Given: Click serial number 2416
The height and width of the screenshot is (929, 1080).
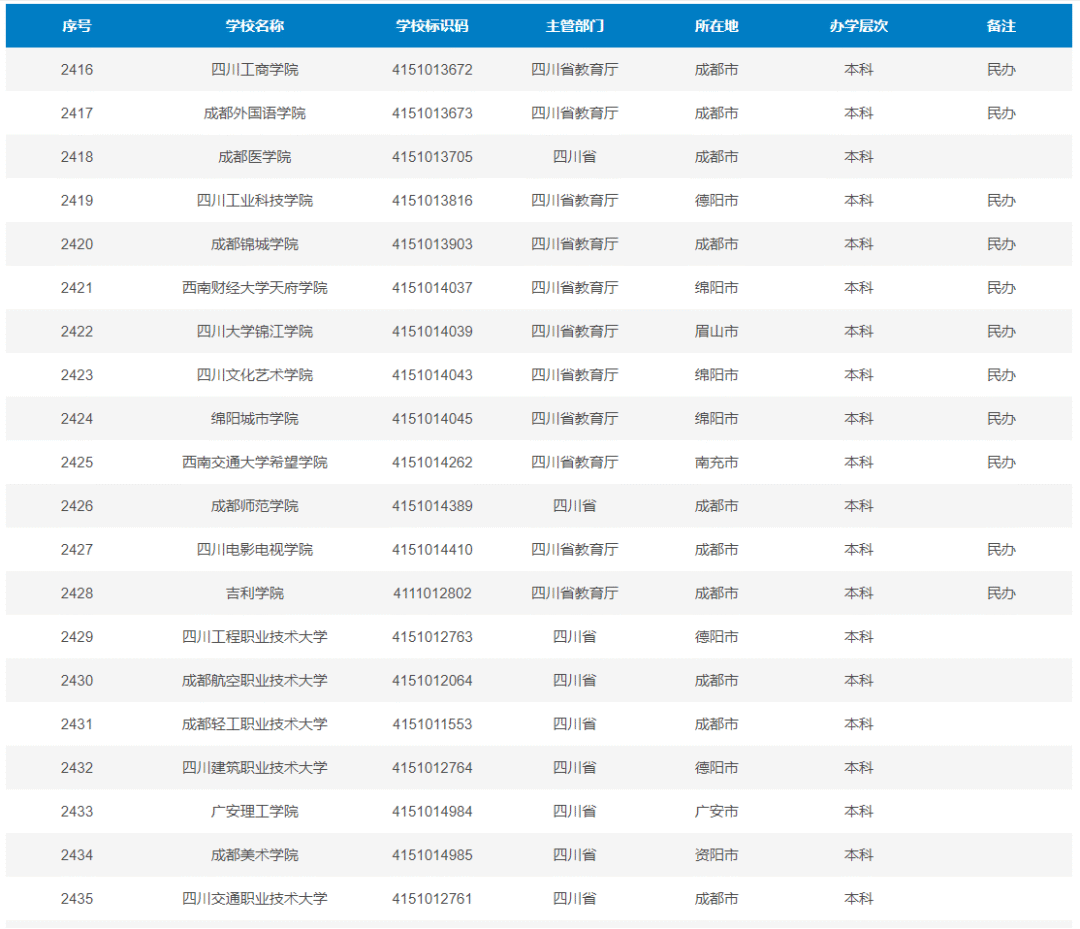Looking at the screenshot, I should tap(76, 70).
